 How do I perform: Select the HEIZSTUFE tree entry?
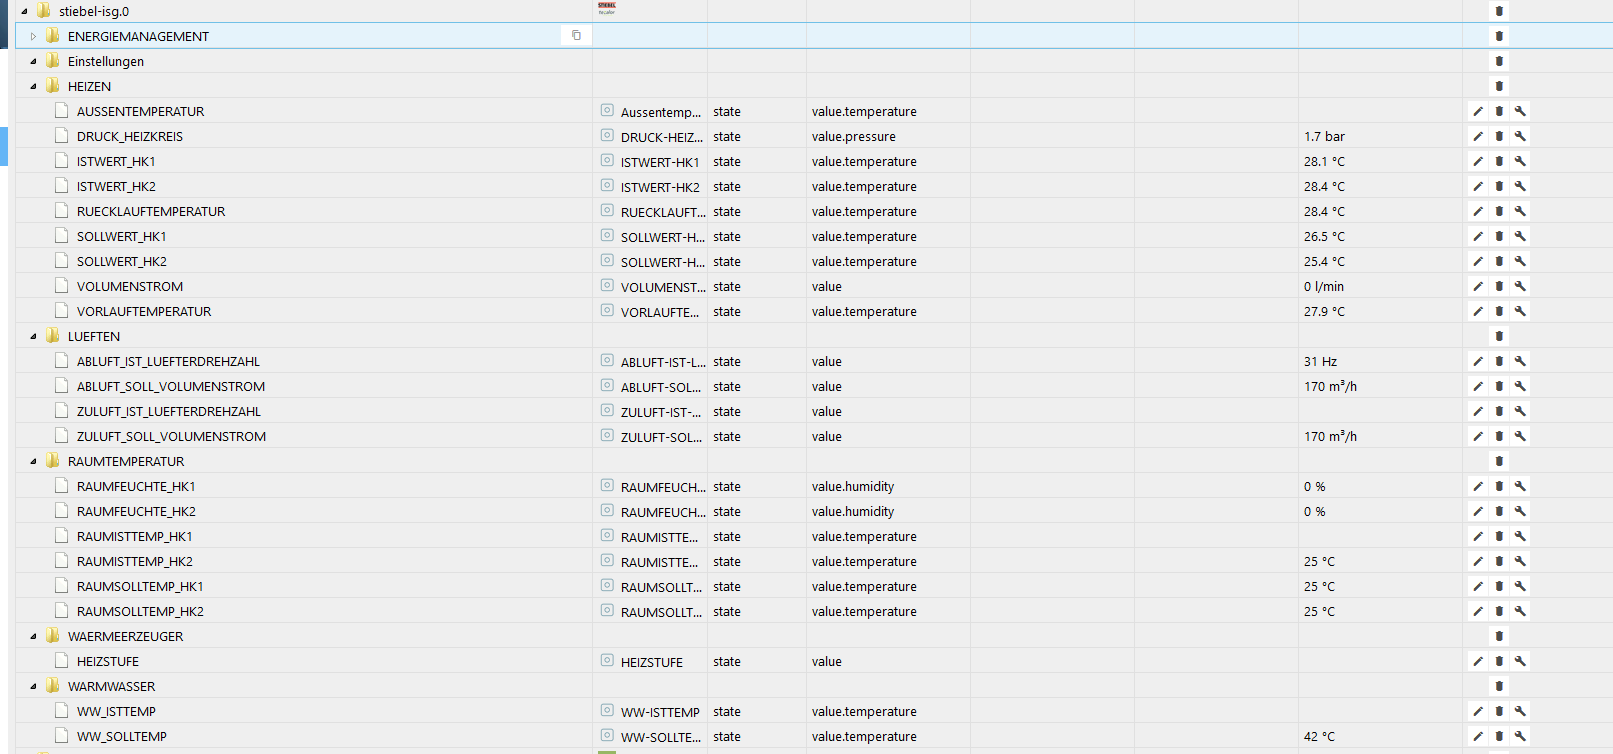108,661
